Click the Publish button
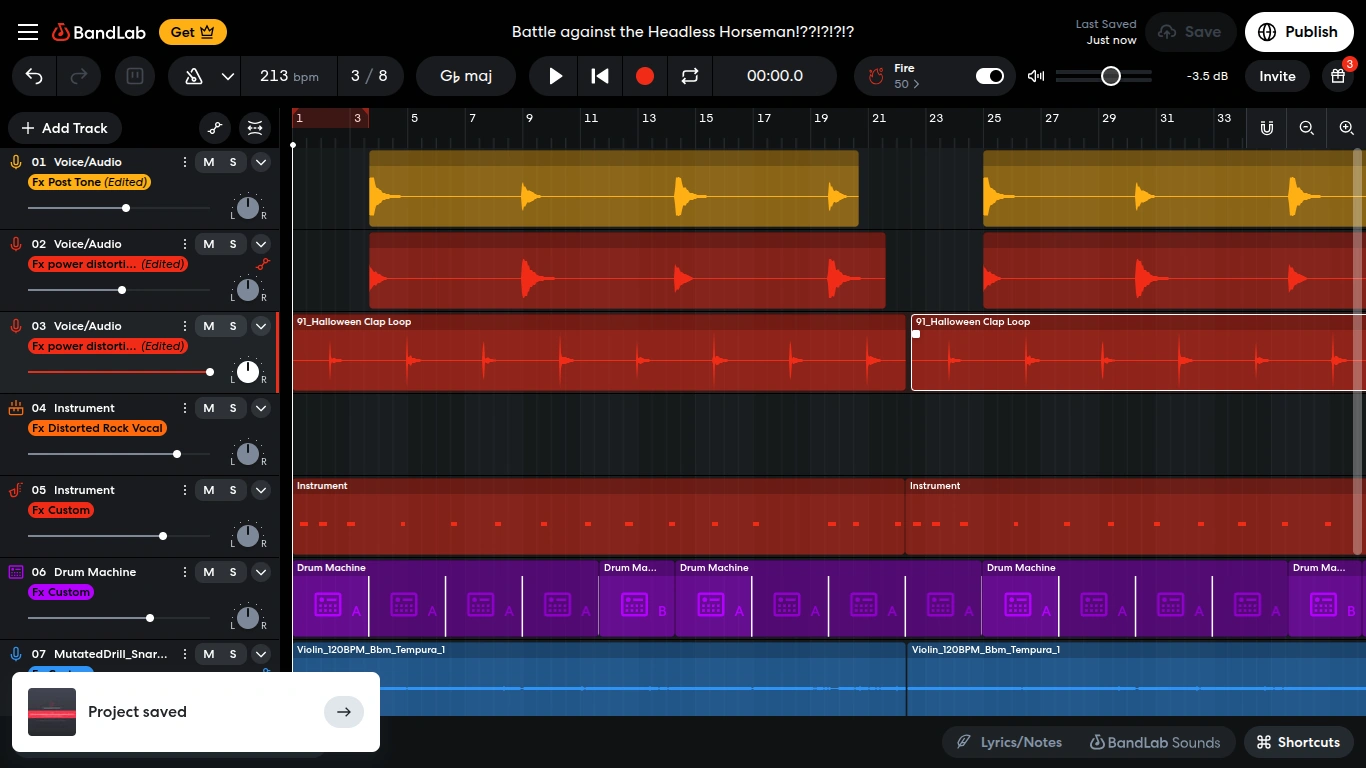The image size is (1366, 768). tap(1299, 32)
